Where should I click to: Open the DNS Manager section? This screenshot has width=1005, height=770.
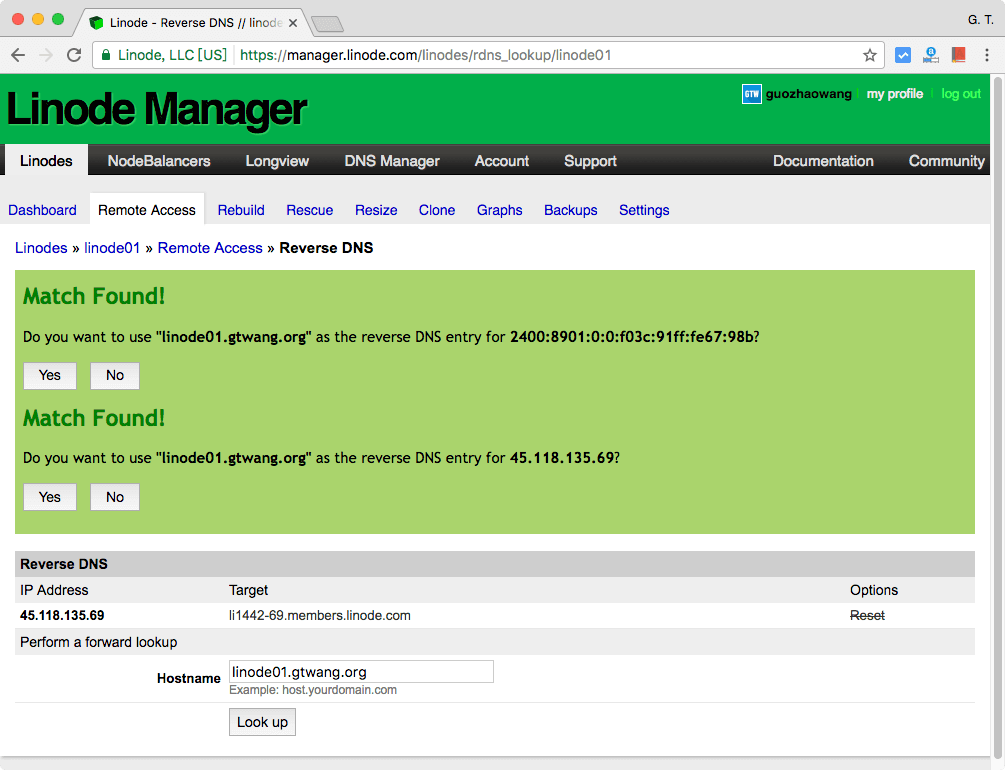(x=391, y=160)
